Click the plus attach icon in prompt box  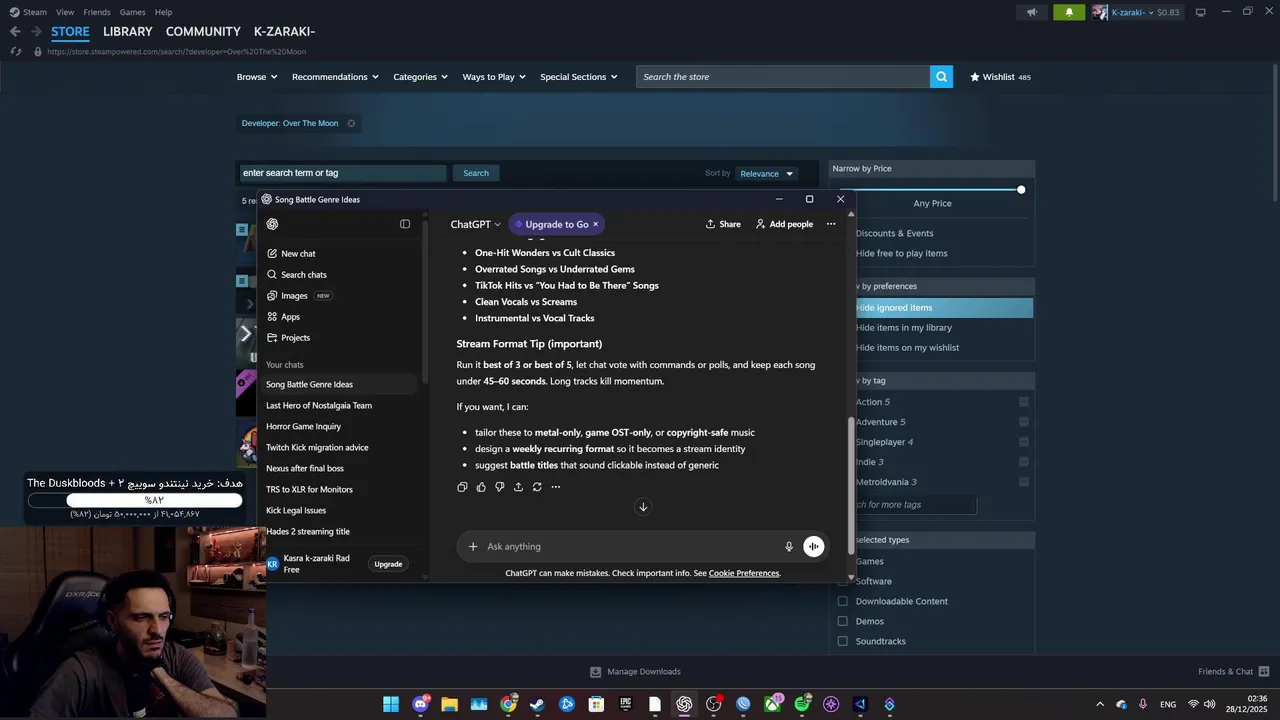point(473,546)
